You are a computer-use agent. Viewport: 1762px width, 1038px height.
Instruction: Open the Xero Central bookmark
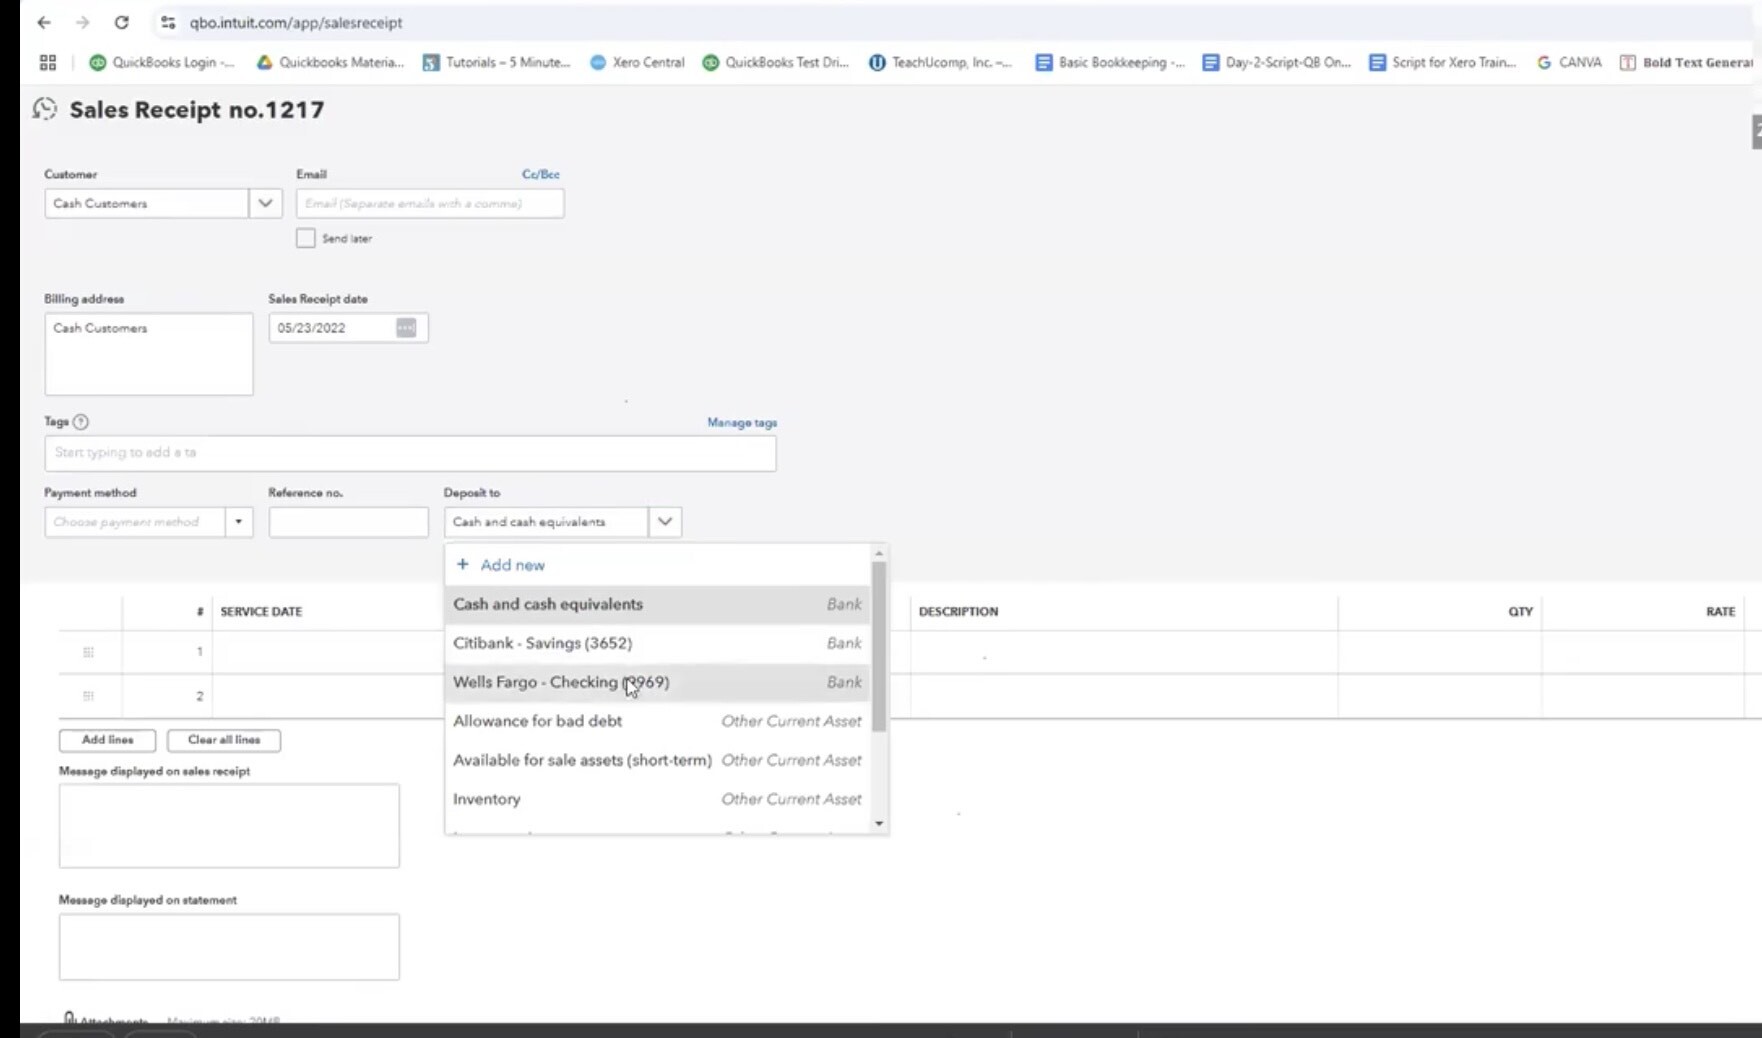point(637,62)
